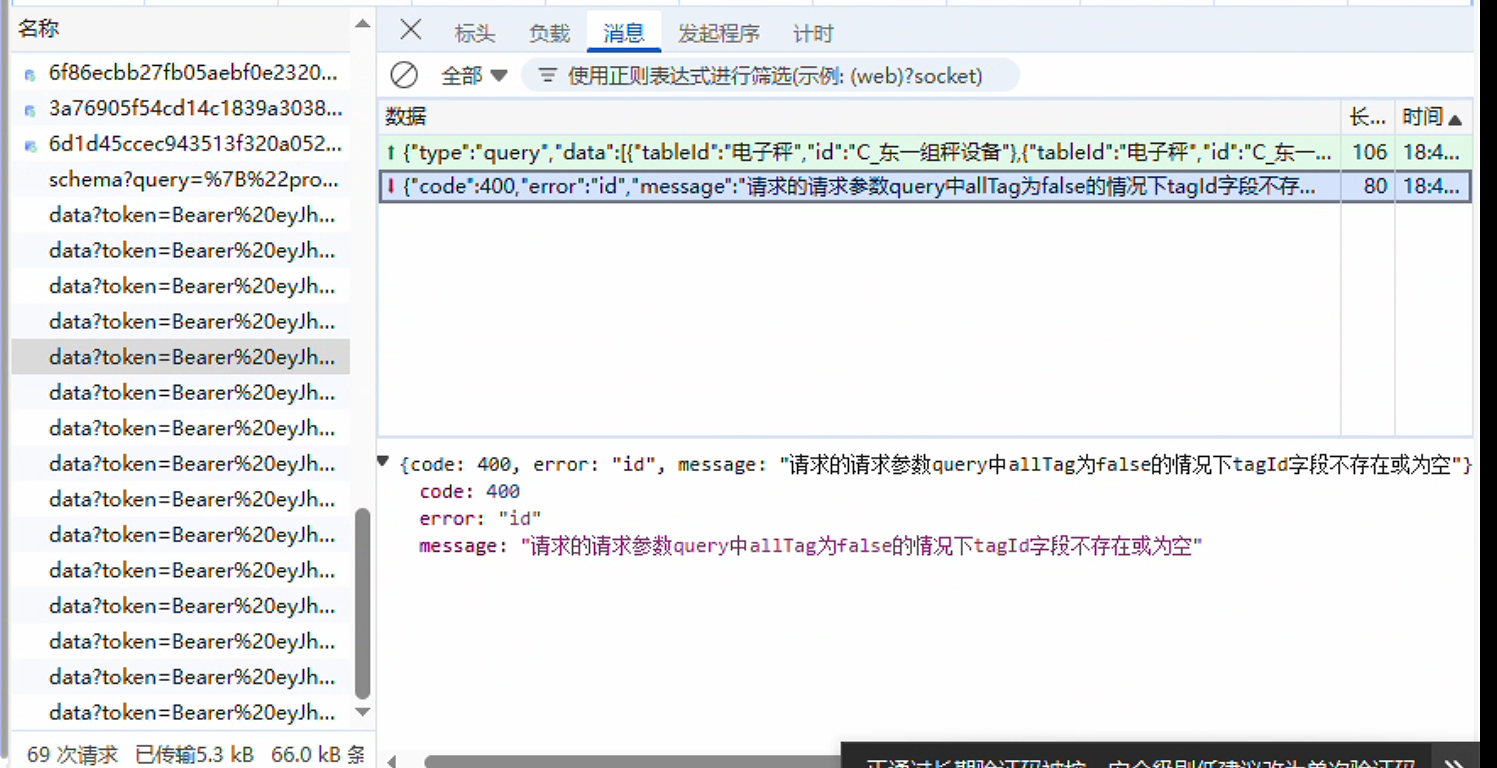The width and height of the screenshot is (1497, 768).
Task: Click the request list vertical scrollbar thumb
Action: pos(362,602)
